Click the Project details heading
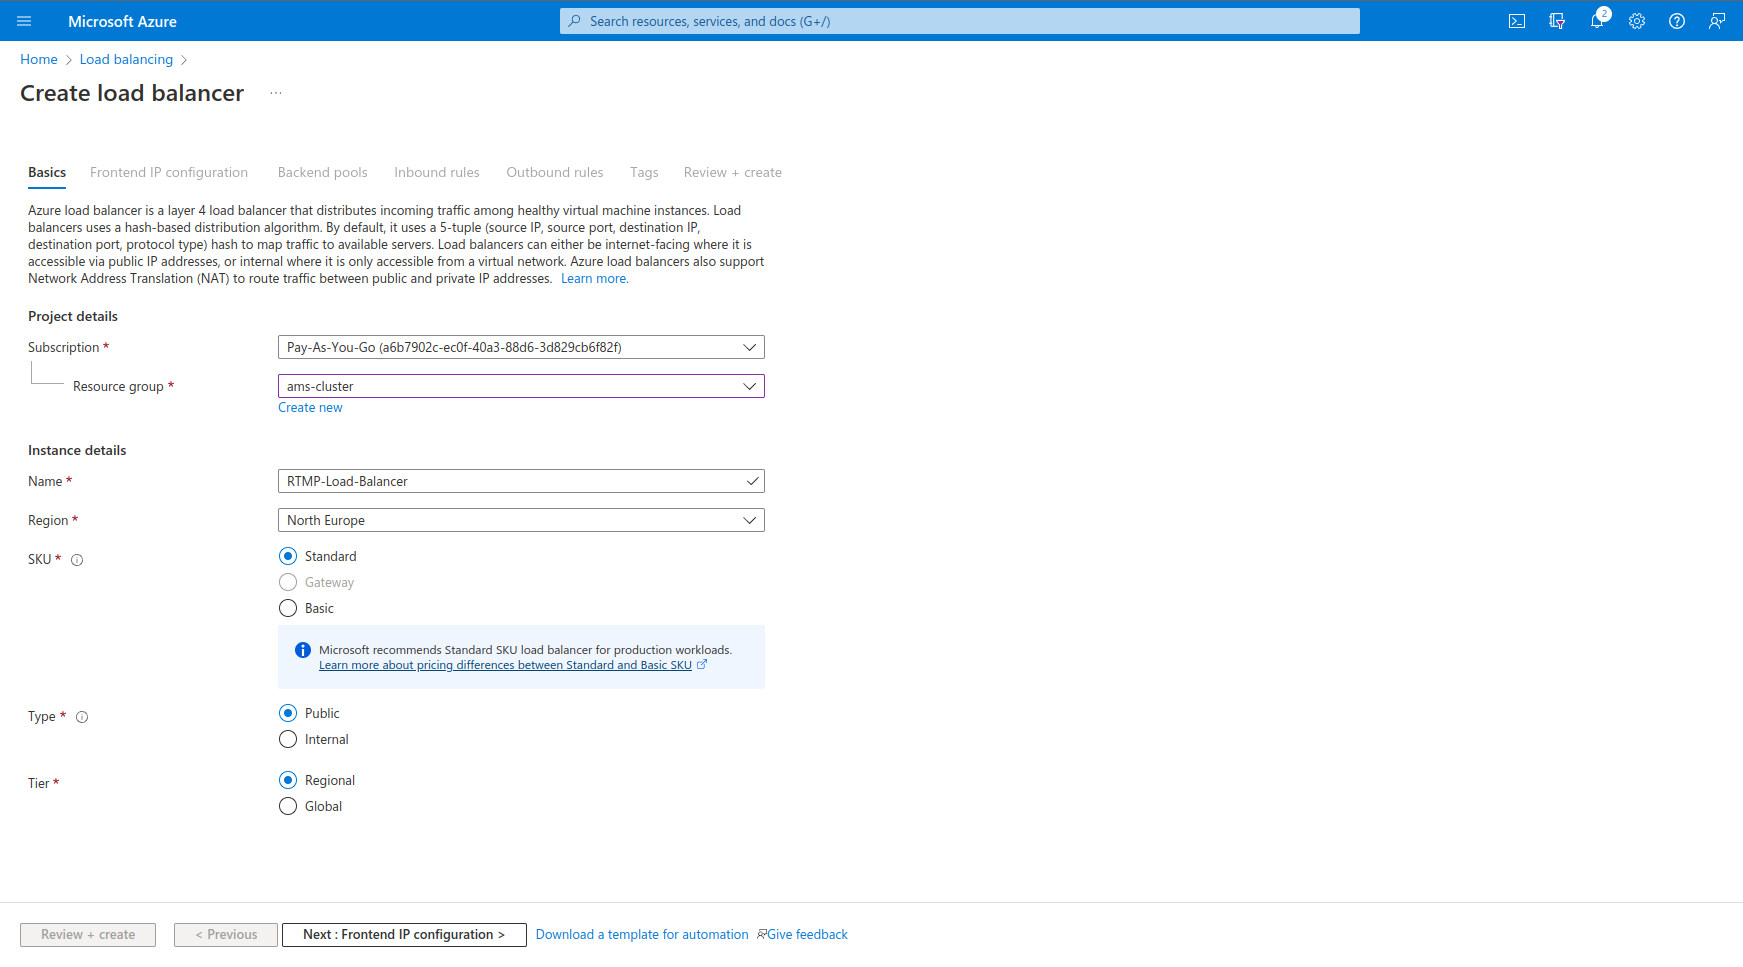Screen dimensions: 1743x967 pyautogui.click(x=73, y=316)
